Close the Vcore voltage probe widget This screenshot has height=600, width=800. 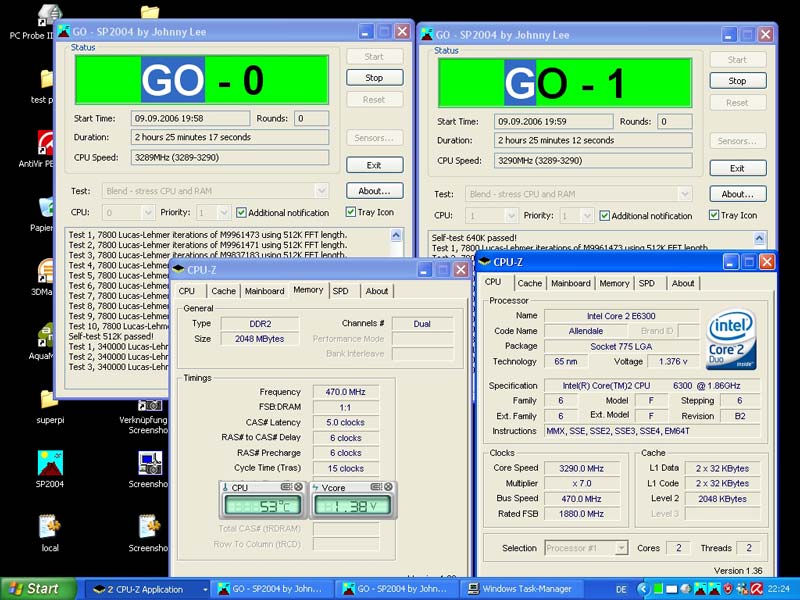pos(388,487)
